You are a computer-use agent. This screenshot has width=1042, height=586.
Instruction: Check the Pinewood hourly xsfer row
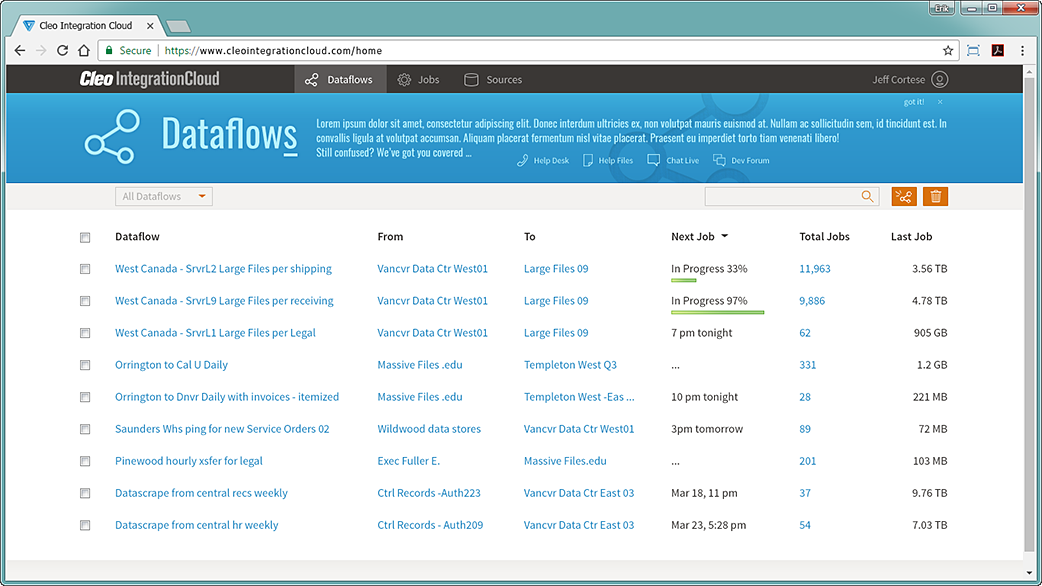[x=85, y=461]
